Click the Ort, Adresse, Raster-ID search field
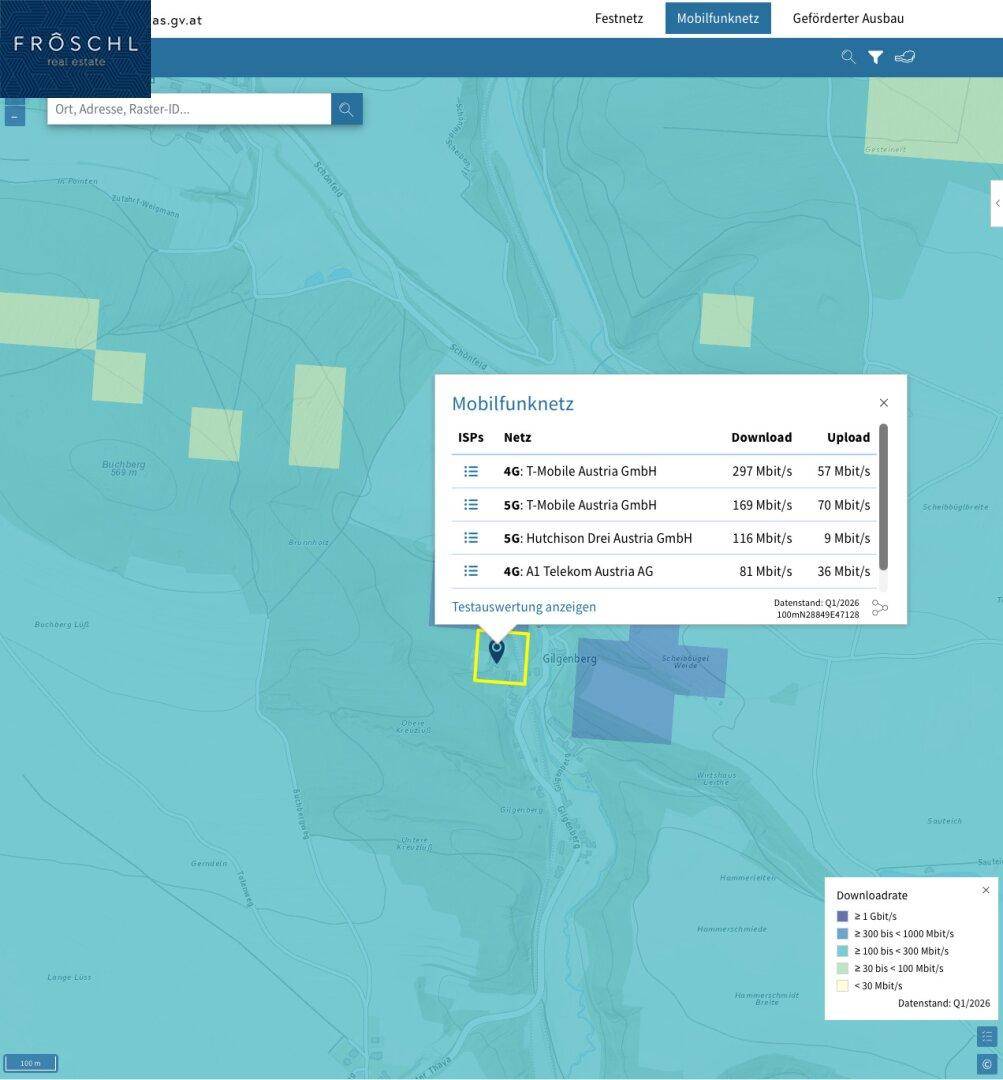The width and height of the screenshot is (1003, 1080). pyautogui.click(x=189, y=109)
